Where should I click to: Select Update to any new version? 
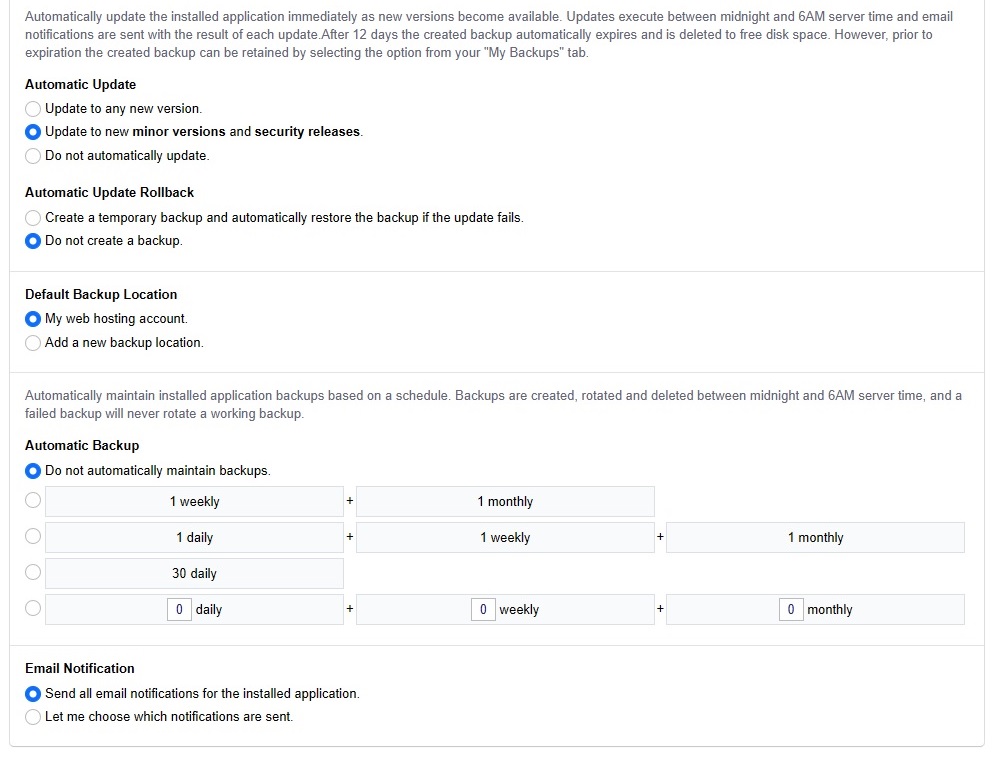click(x=32, y=108)
